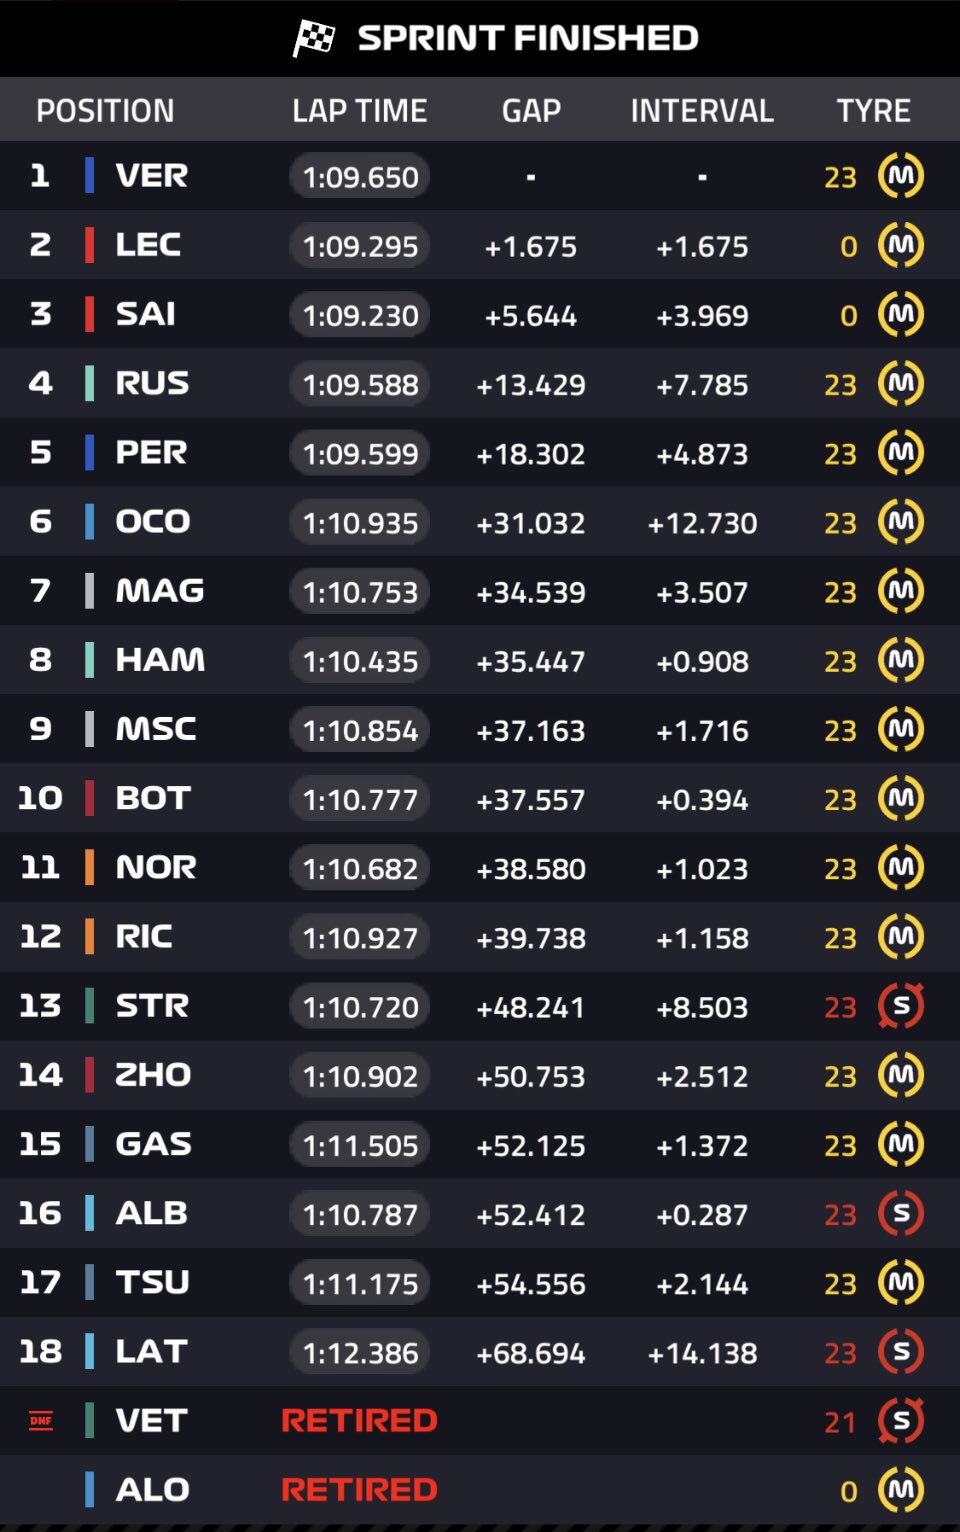Click the DNF icon beside VET
The image size is (960, 1532).
(x=41, y=1421)
